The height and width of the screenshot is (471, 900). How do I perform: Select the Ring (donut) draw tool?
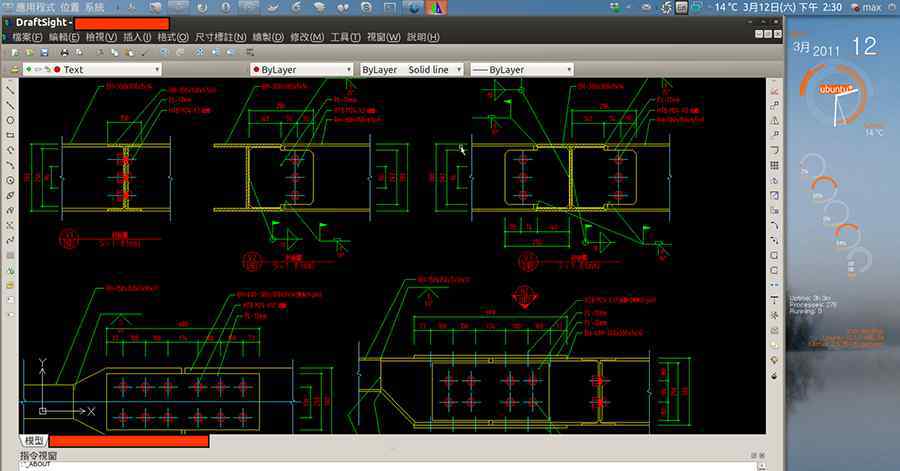coord(10,180)
